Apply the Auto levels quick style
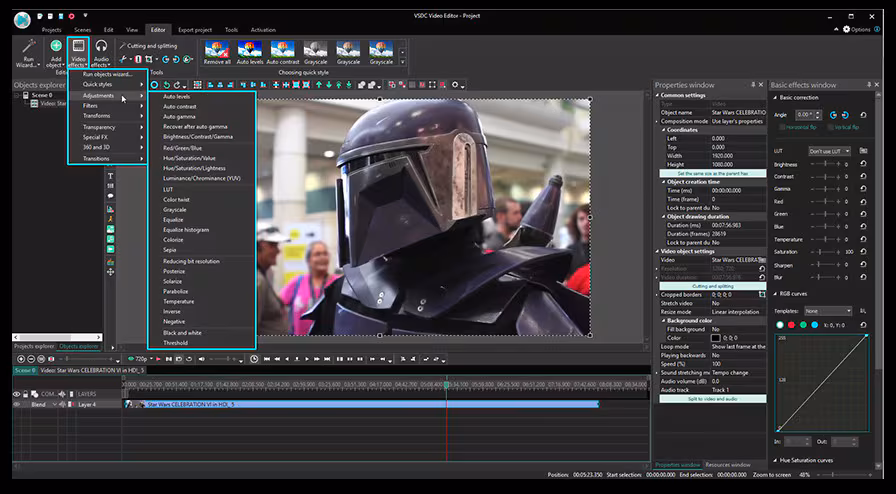896x494 pixels. (250, 48)
